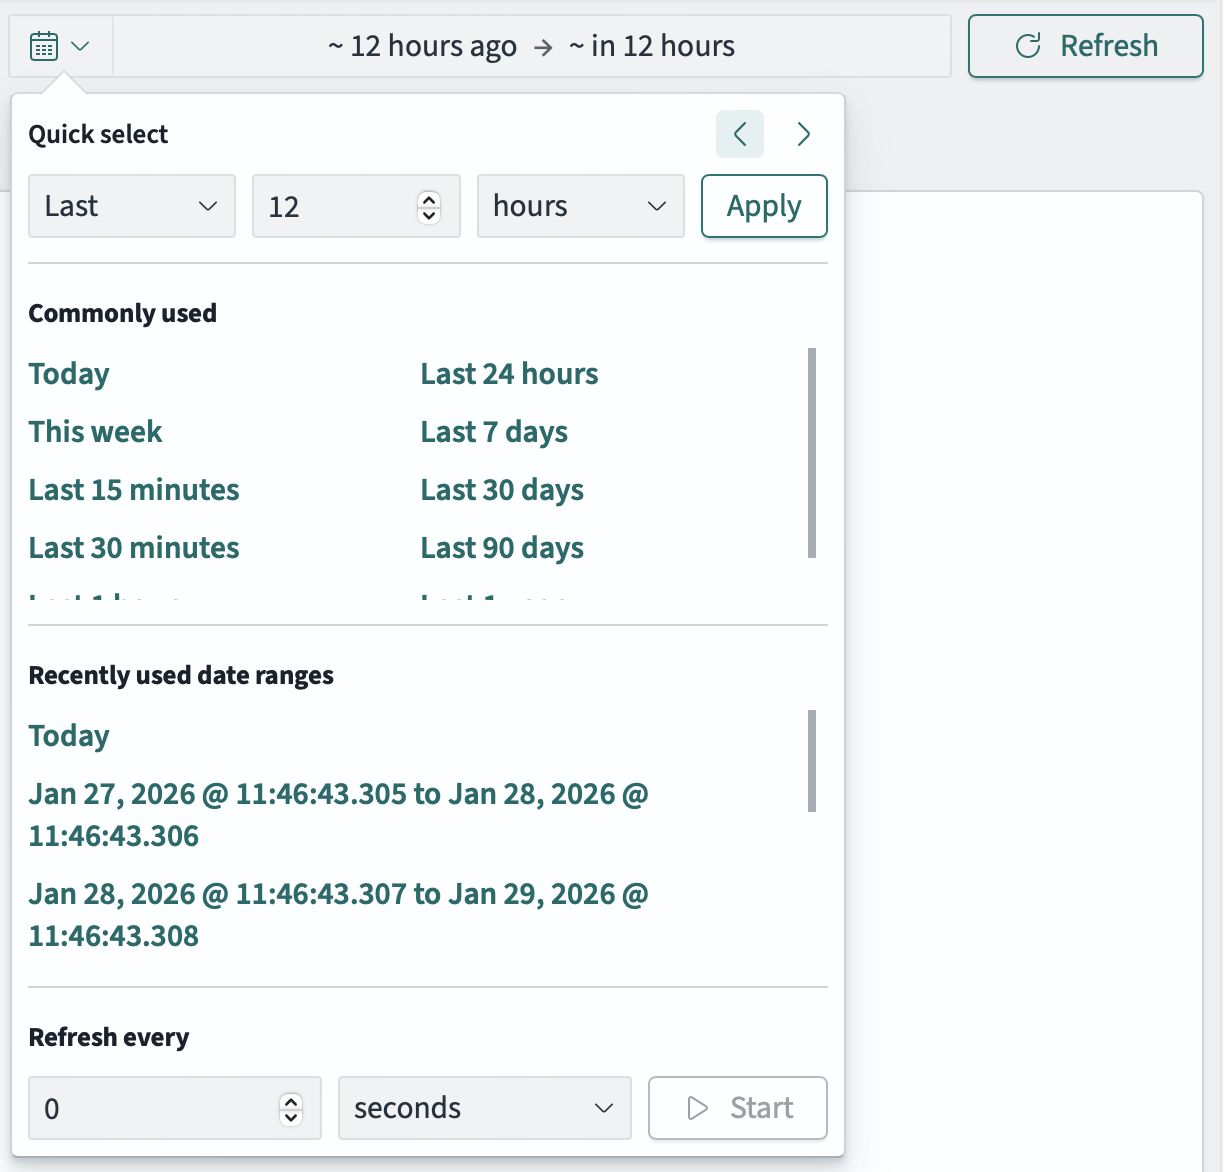The image size is (1224, 1172).
Task: Click the calendar quick menu icon
Action: click(60, 46)
